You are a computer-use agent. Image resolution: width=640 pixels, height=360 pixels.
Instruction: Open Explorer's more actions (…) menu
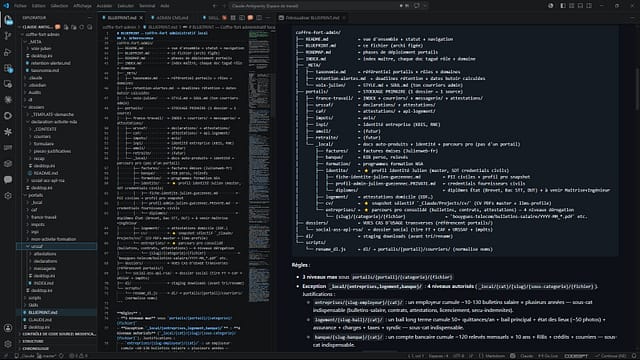pyautogui.click(x=90, y=18)
